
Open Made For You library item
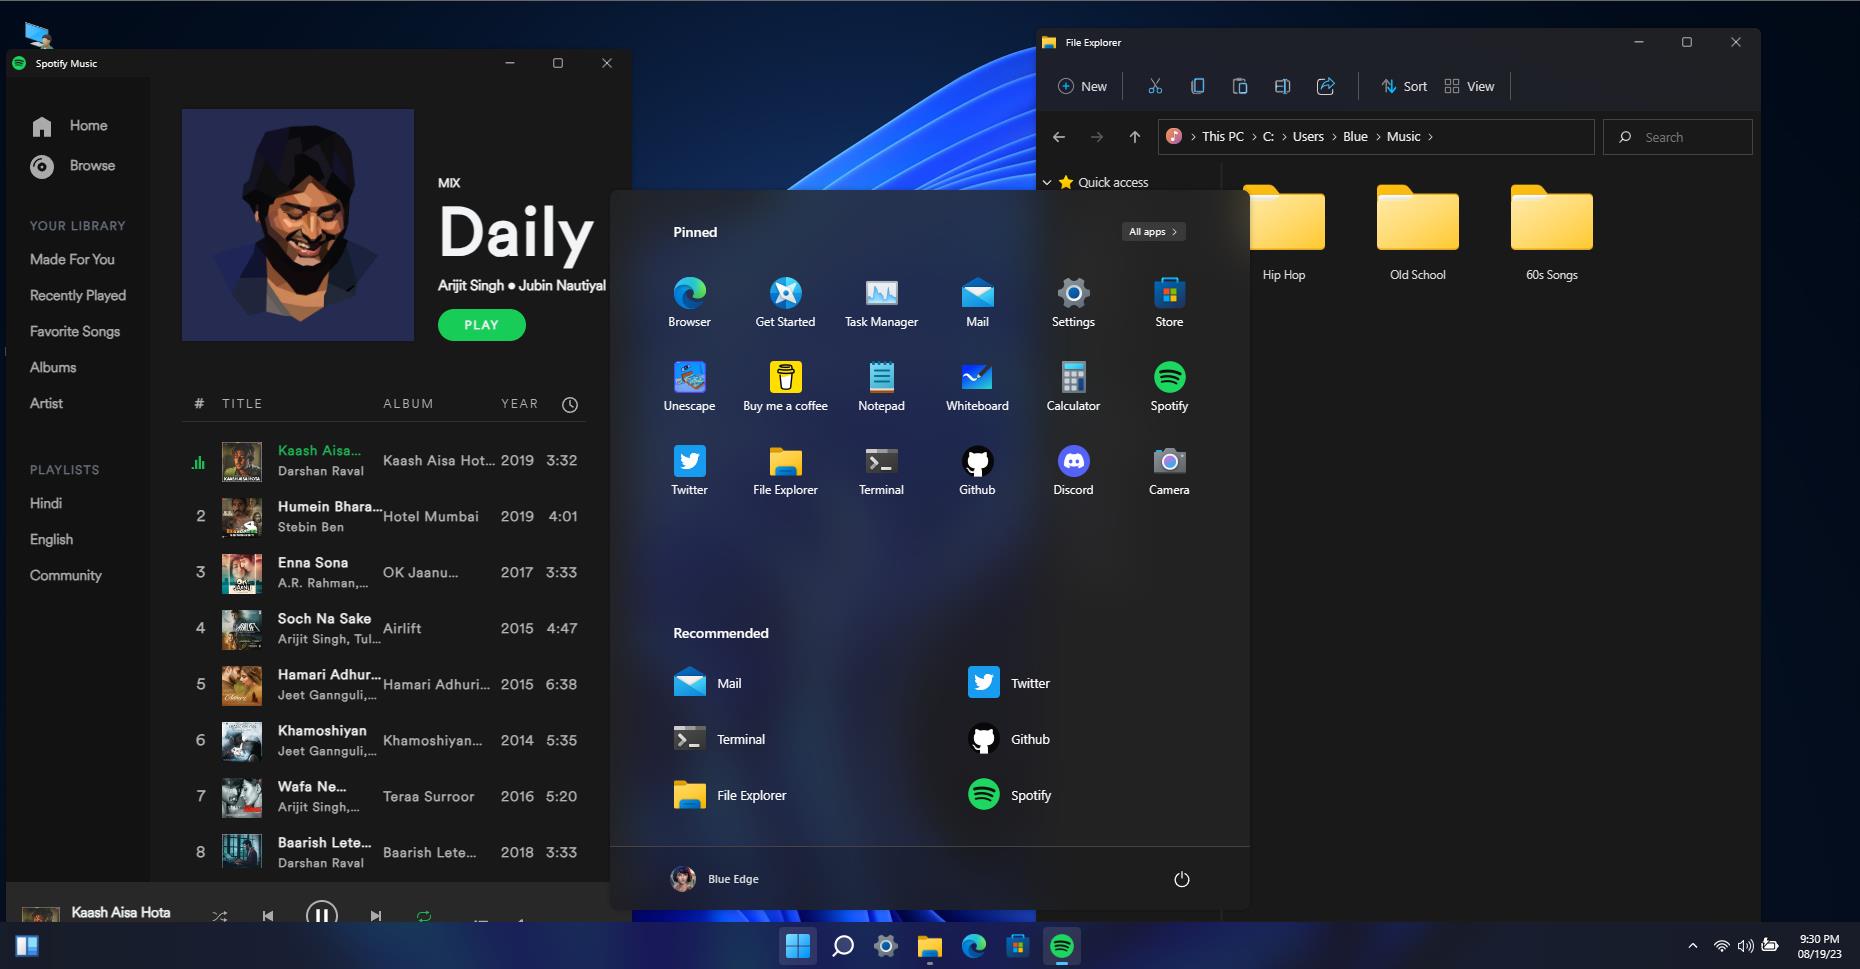(x=72, y=259)
